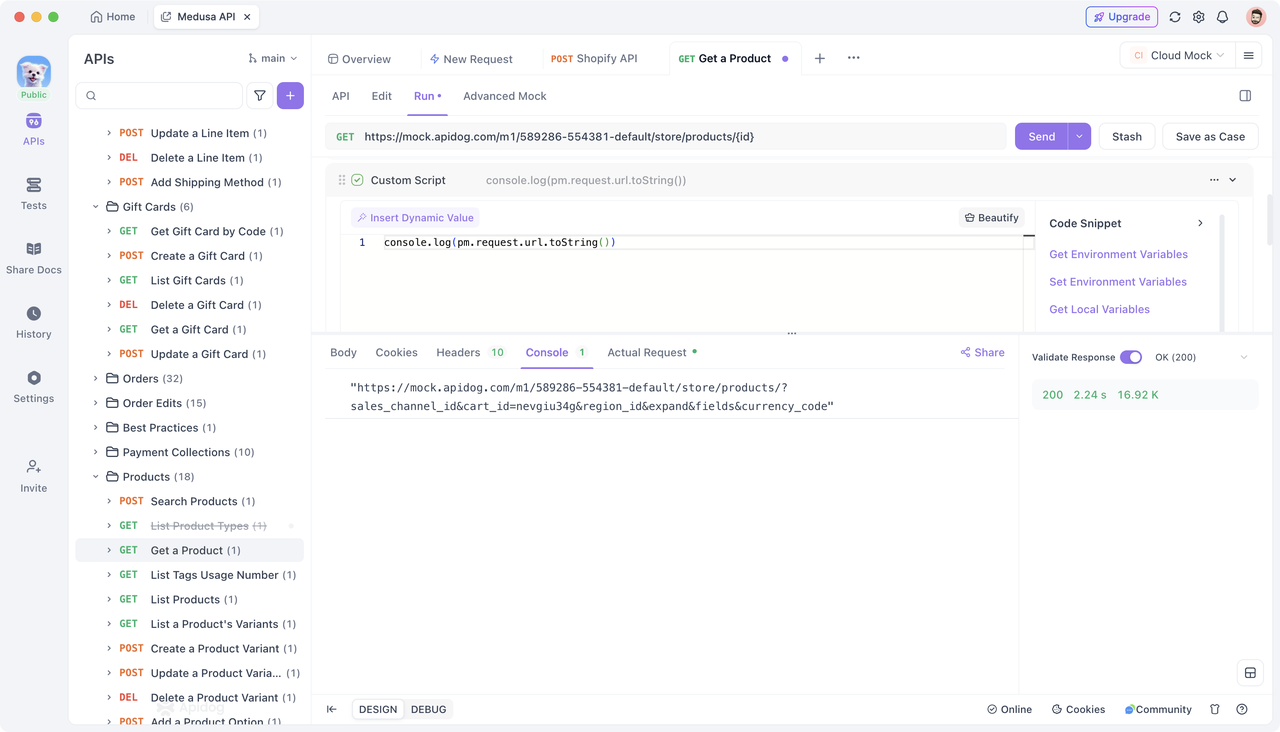Open the response Body tab
Image resolution: width=1280 pixels, height=732 pixels.
pyautogui.click(x=343, y=352)
